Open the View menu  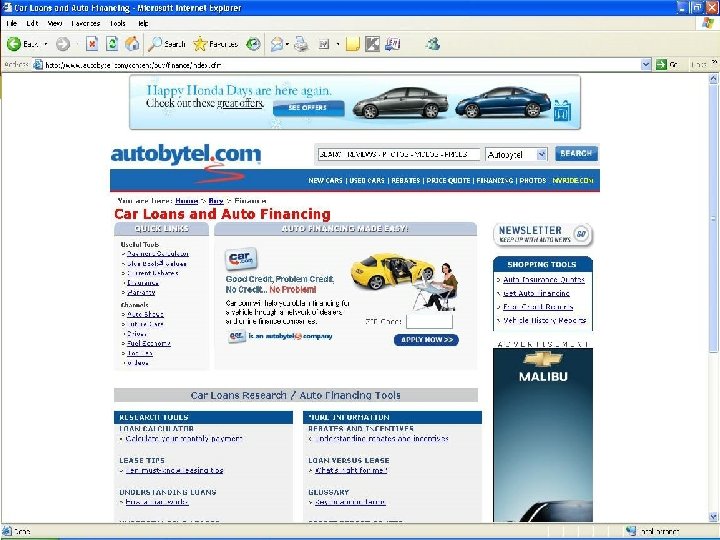click(x=55, y=23)
